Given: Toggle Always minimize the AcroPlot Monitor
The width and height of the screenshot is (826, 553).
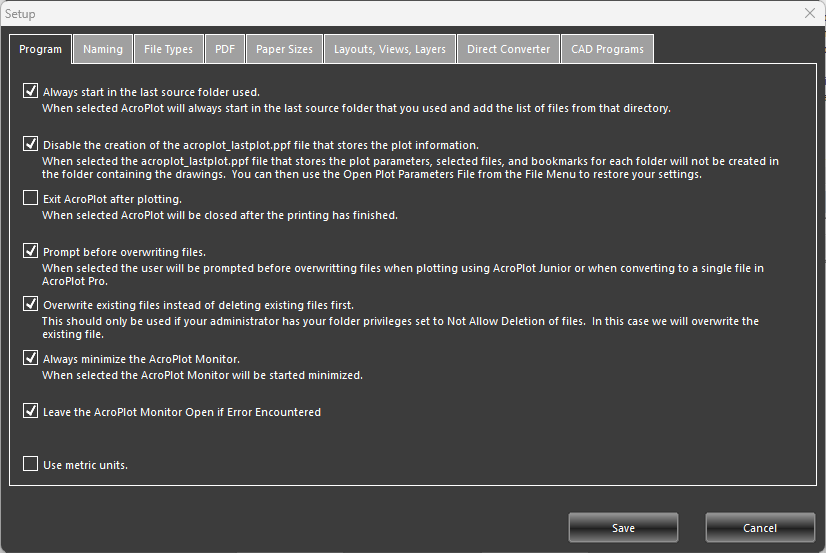Looking at the screenshot, I should coord(31,358).
